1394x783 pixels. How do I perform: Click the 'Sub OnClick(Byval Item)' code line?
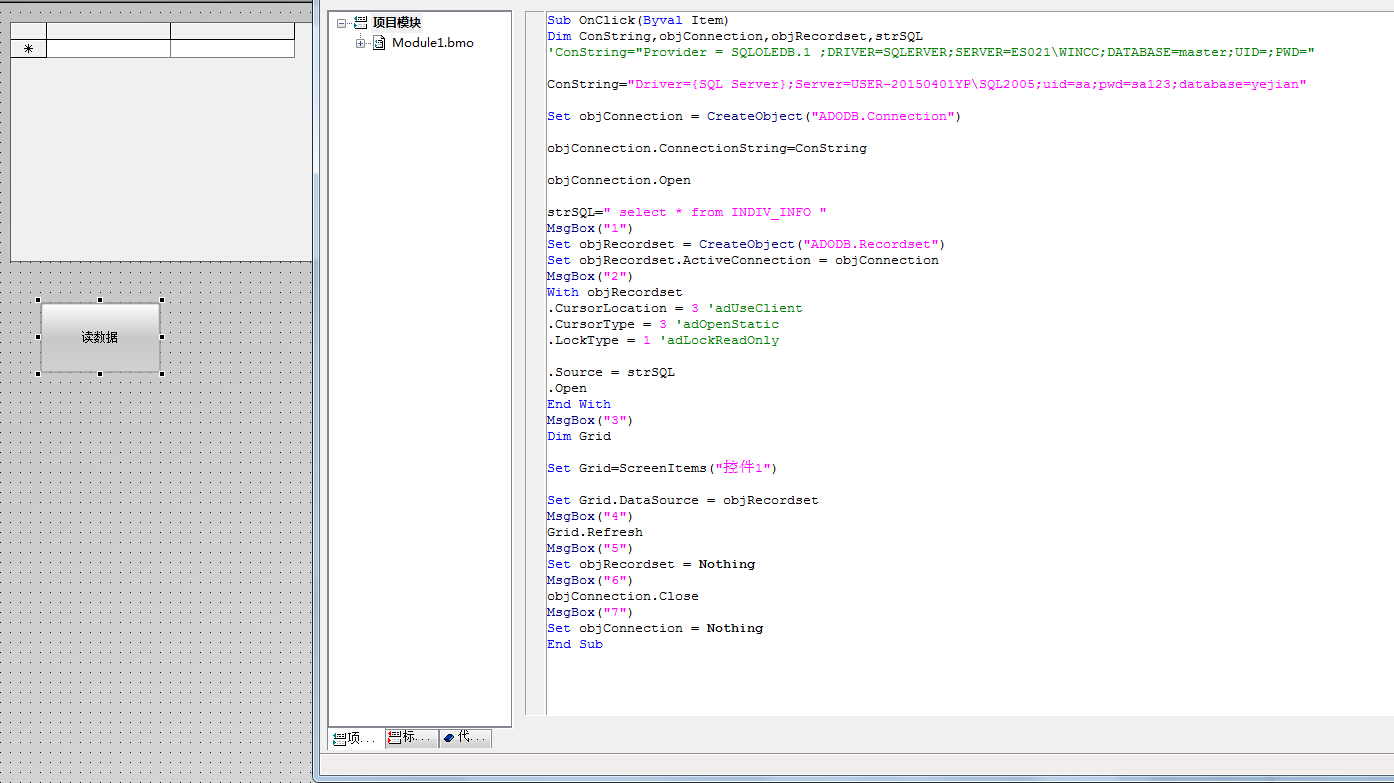638,20
